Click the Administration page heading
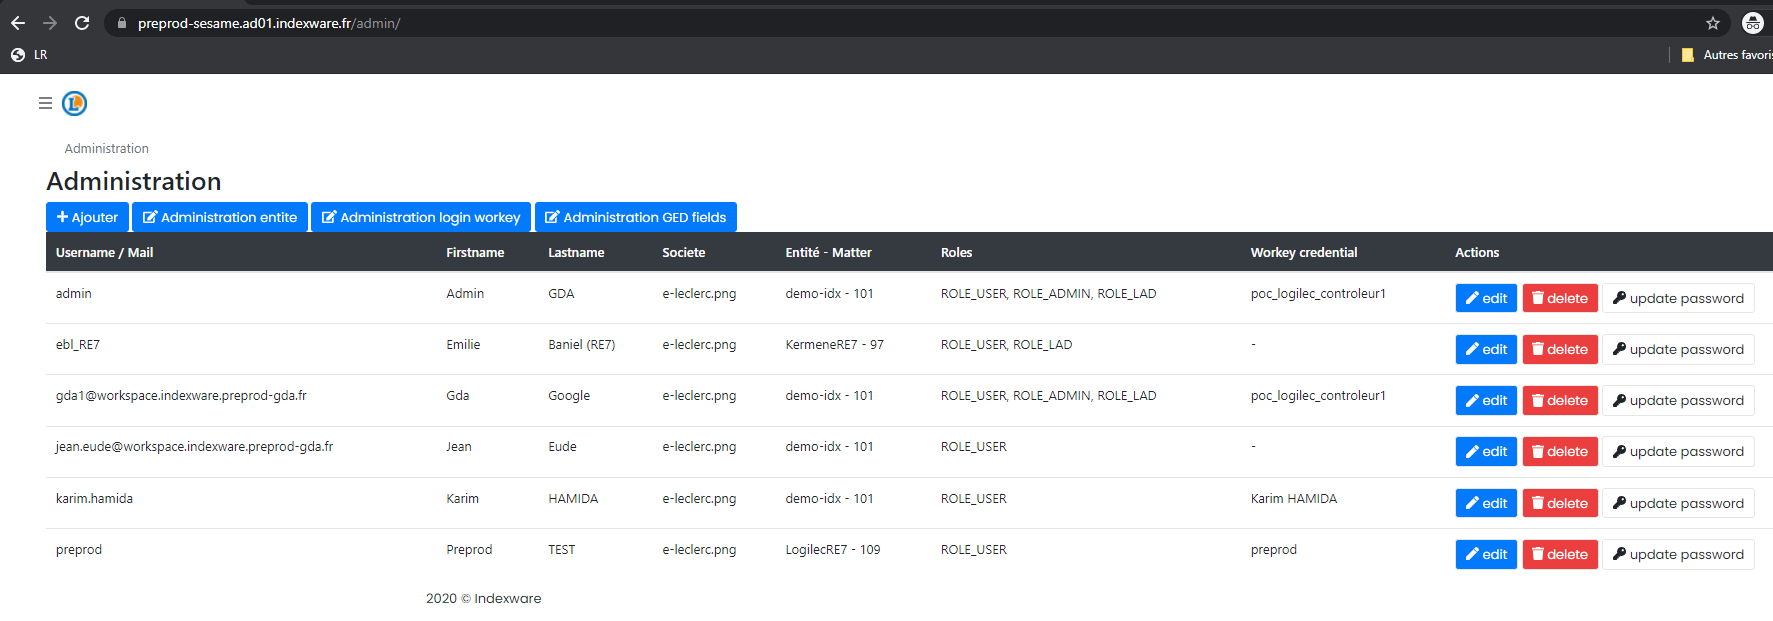Screen dimensions: 1773x621 click(134, 181)
